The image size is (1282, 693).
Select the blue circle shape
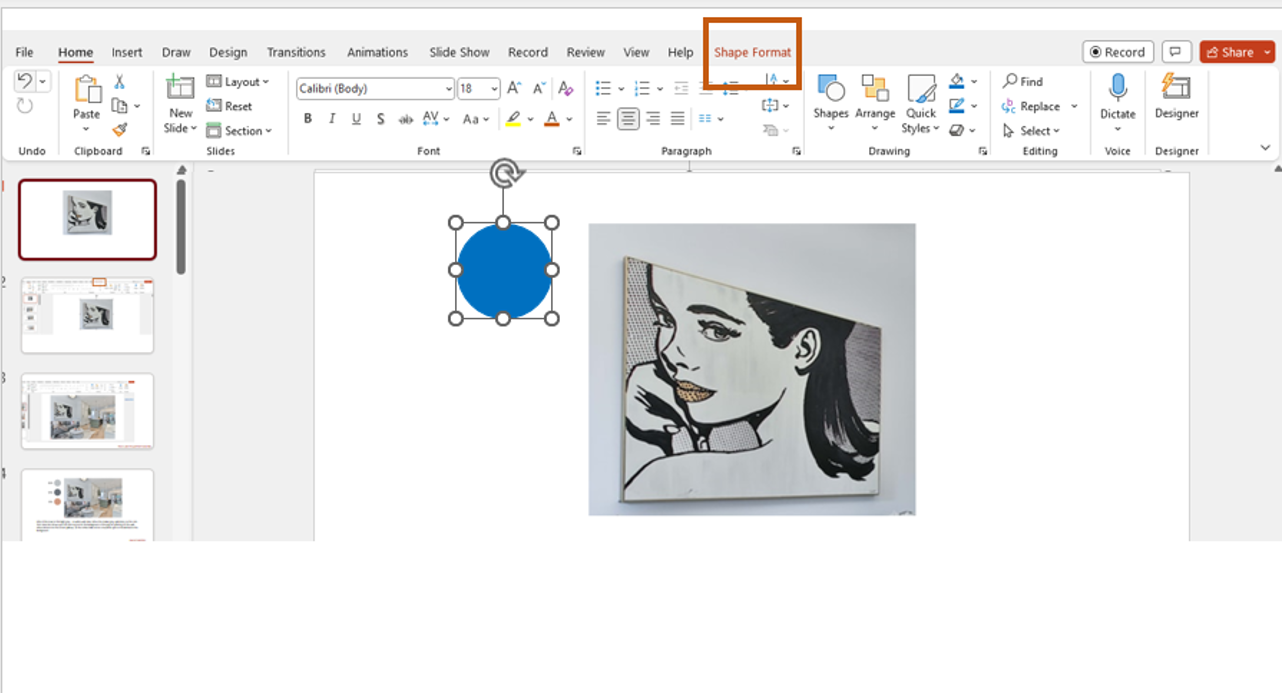504,270
